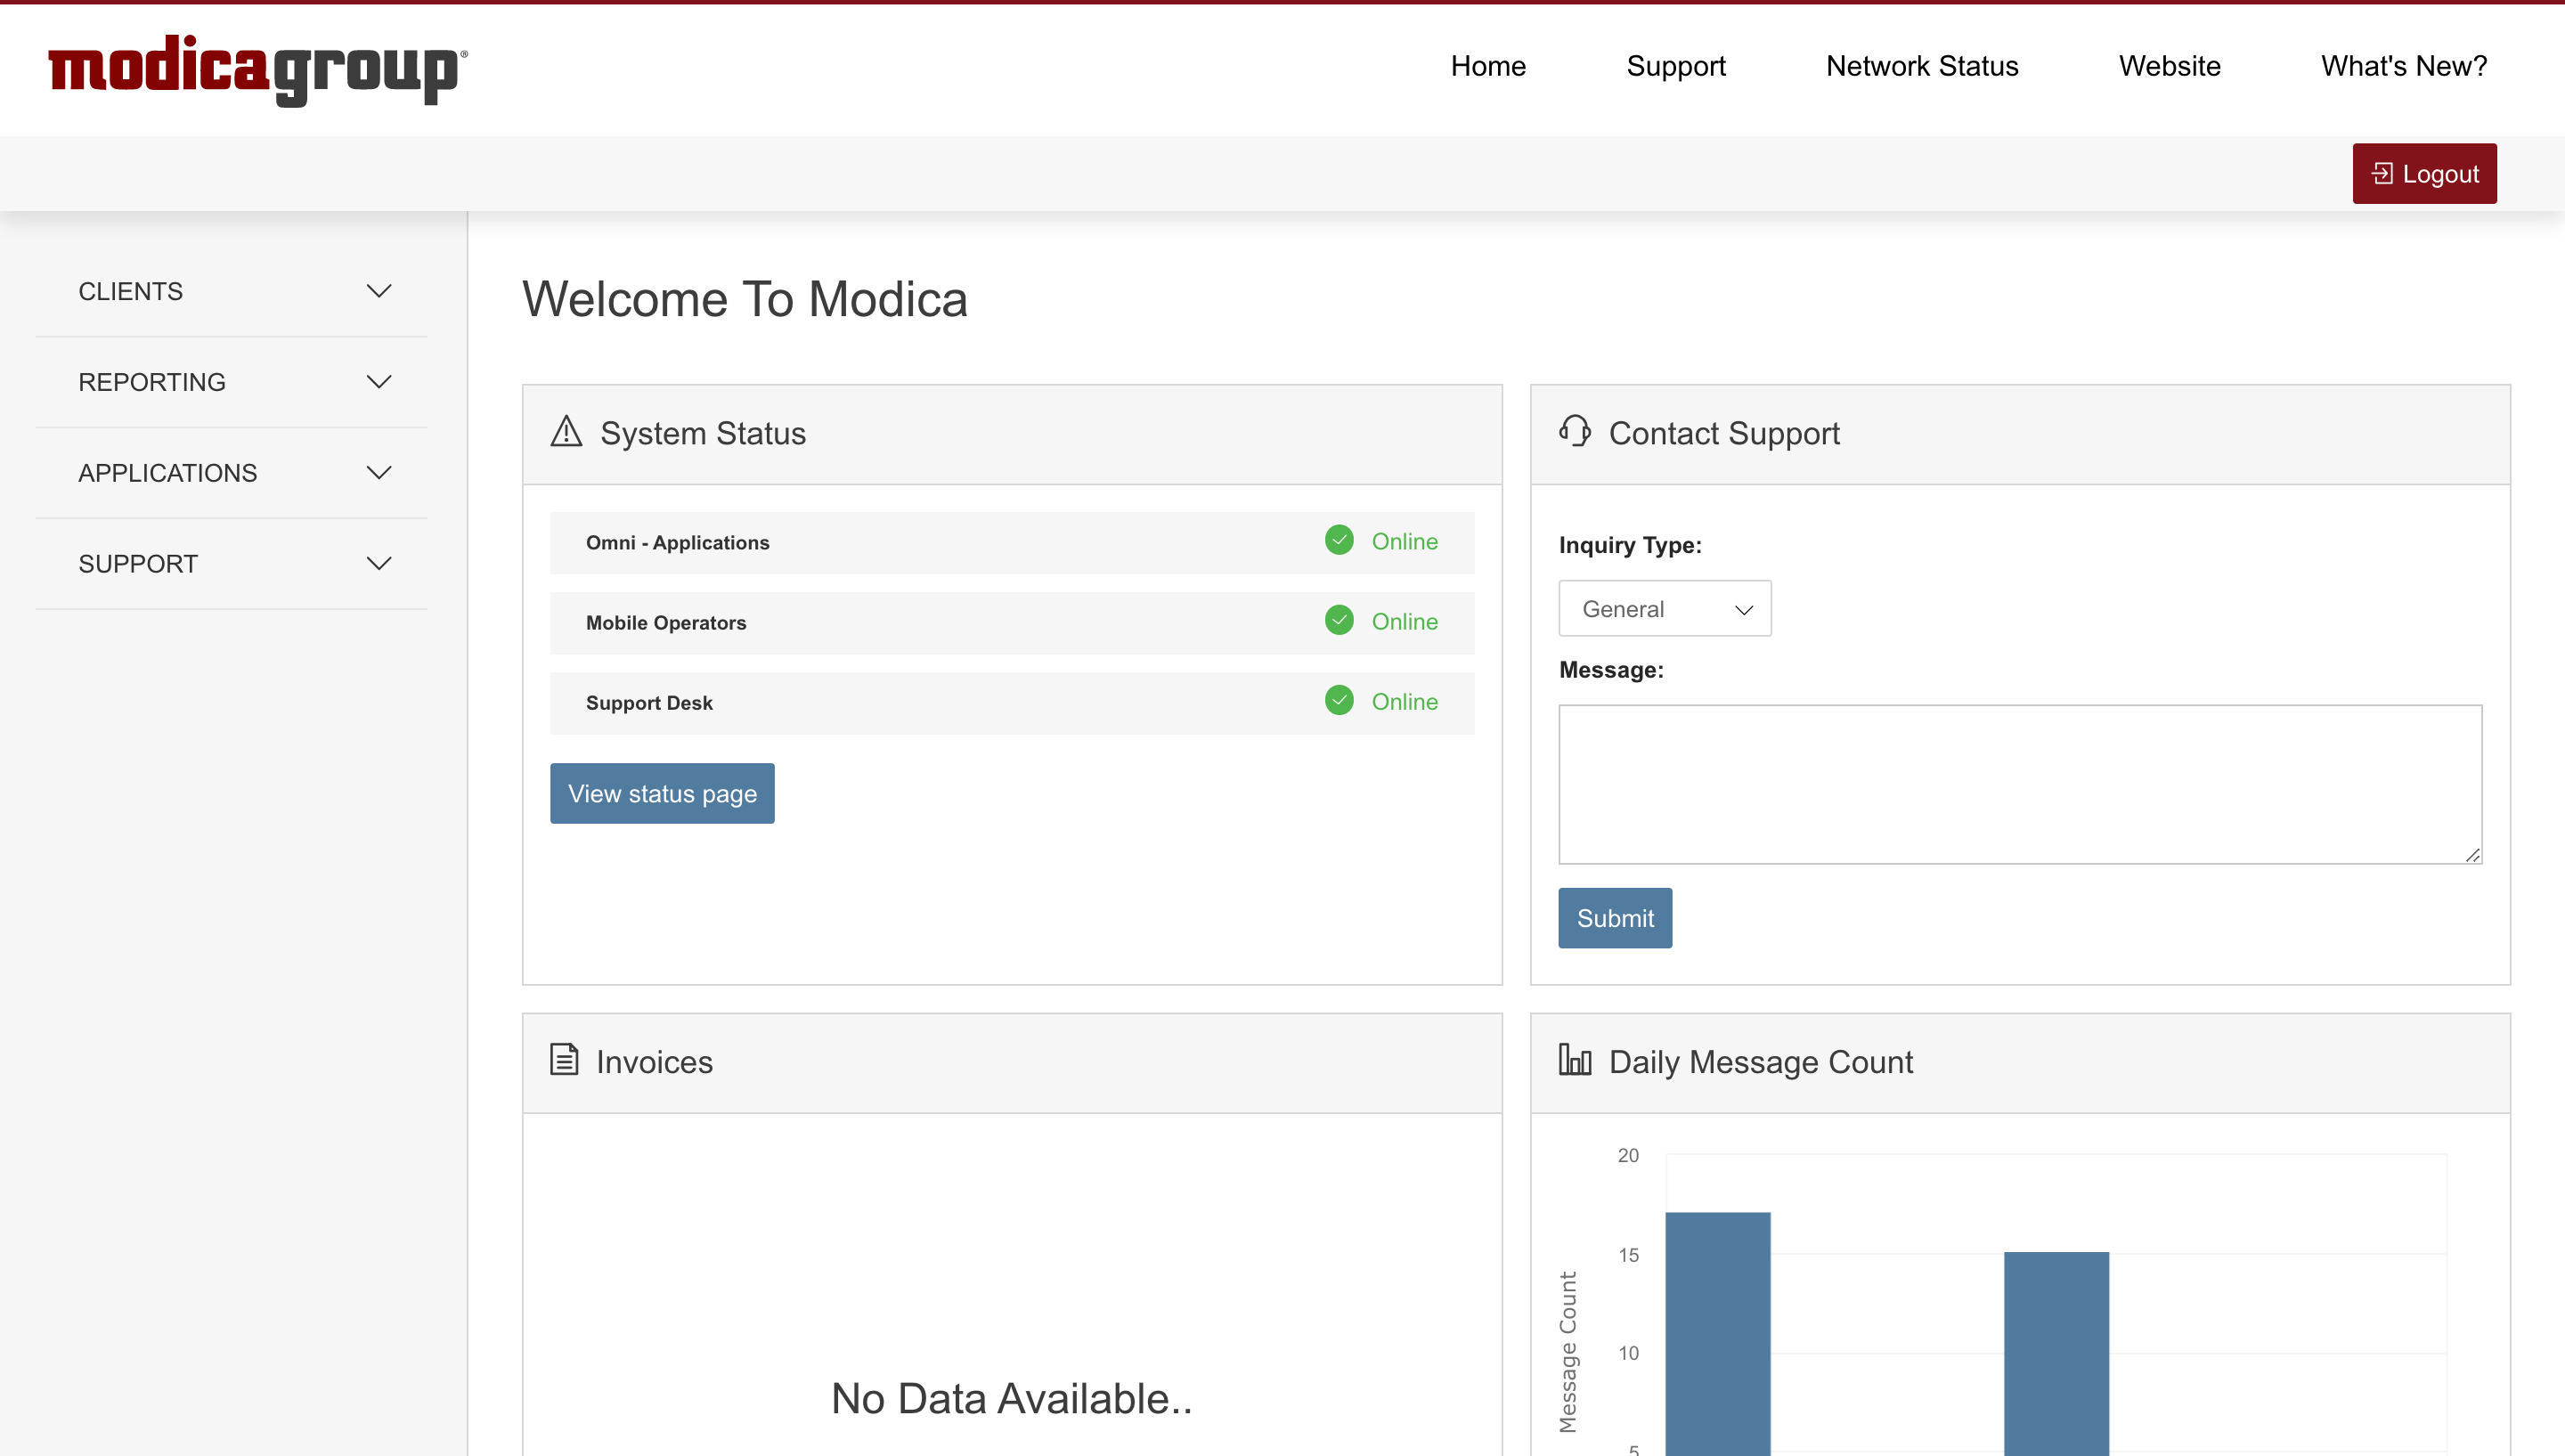Expand the APPLICATIONS sidebar section

coord(232,473)
